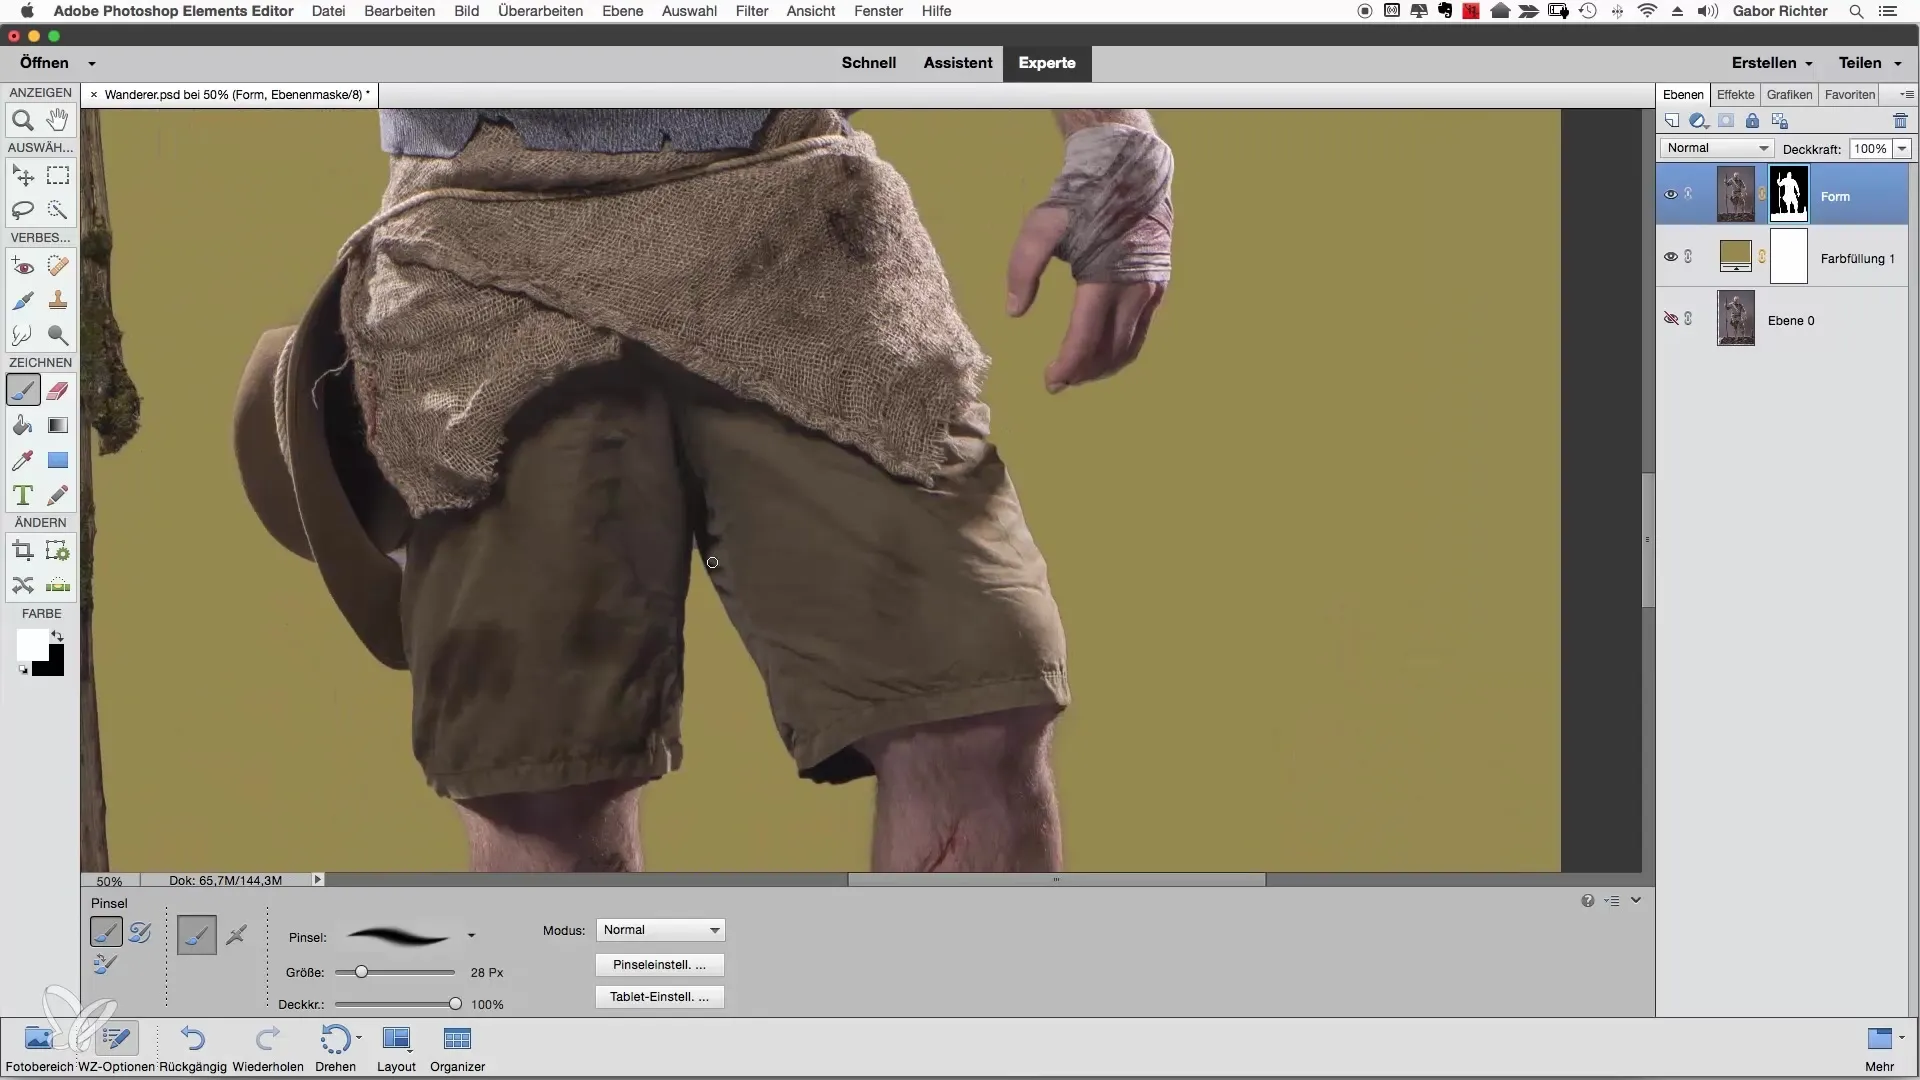This screenshot has width=1920, height=1080.
Task: Click Rückgängig to undo
Action: 193,1048
